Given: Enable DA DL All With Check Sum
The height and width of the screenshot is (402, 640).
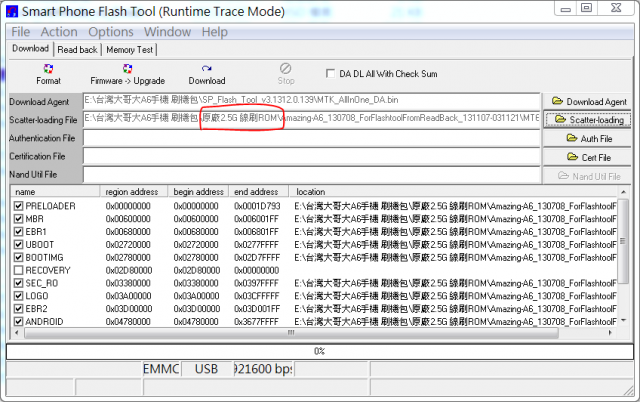Looking at the screenshot, I should pos(330,73).
